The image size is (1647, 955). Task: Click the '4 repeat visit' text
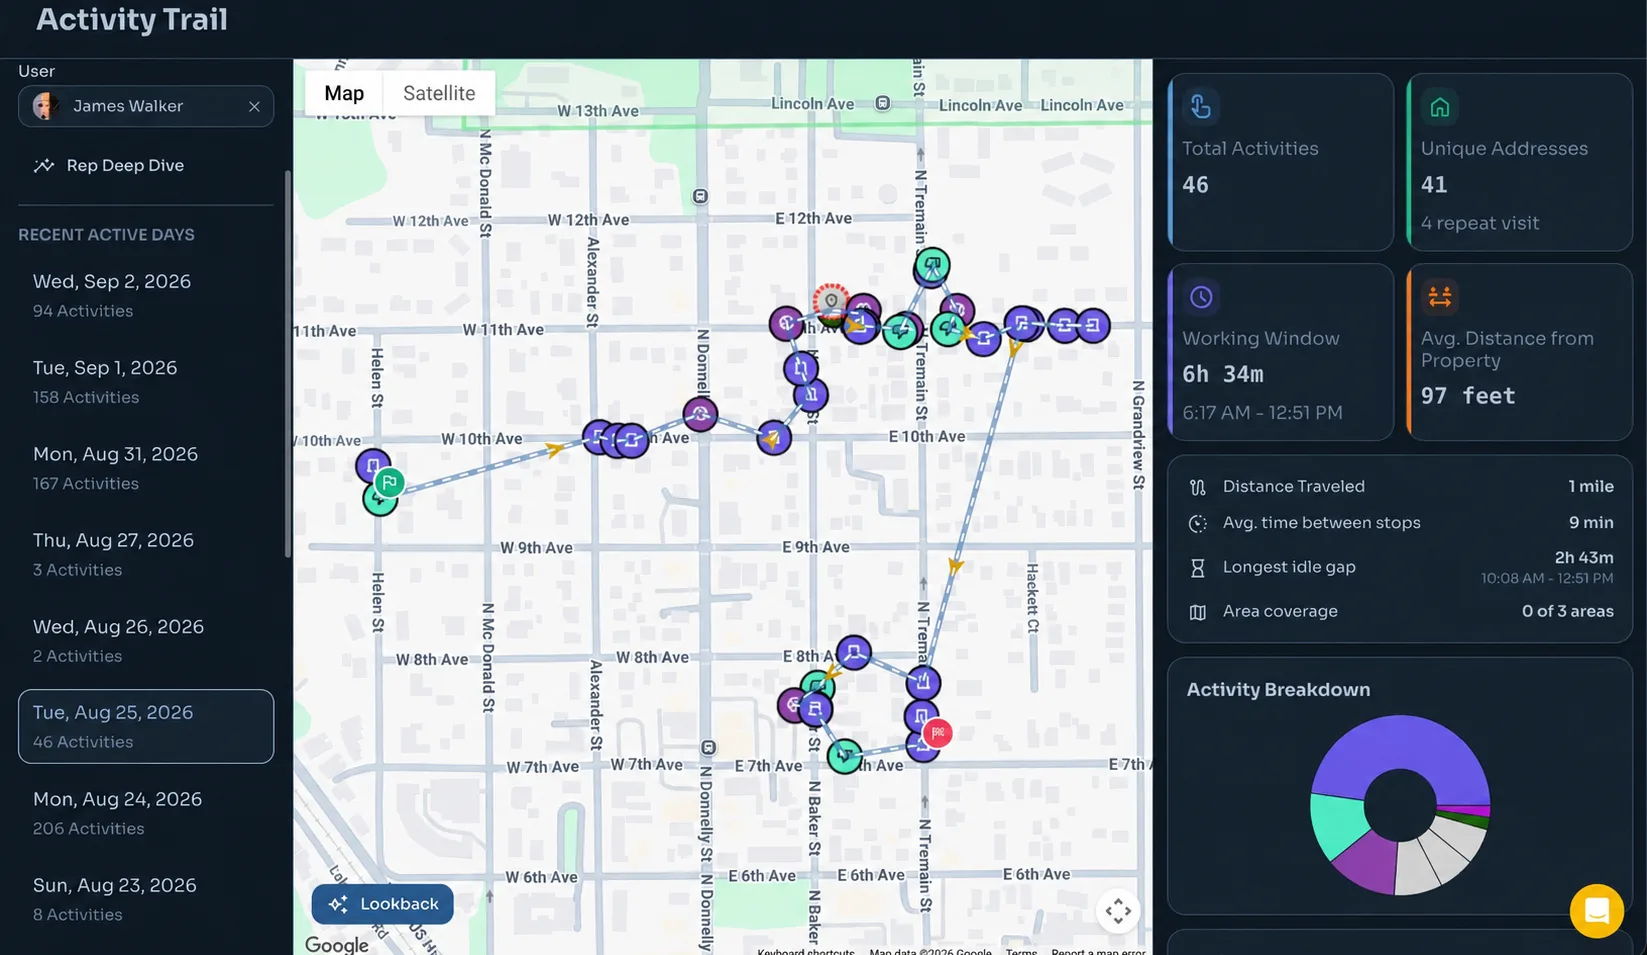pyautogui.click(x=1479, y=223)
